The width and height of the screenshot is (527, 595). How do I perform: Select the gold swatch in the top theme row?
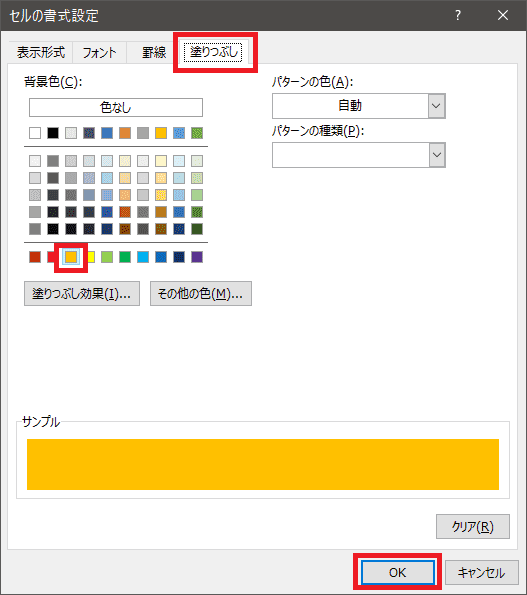tap(161, 133)
